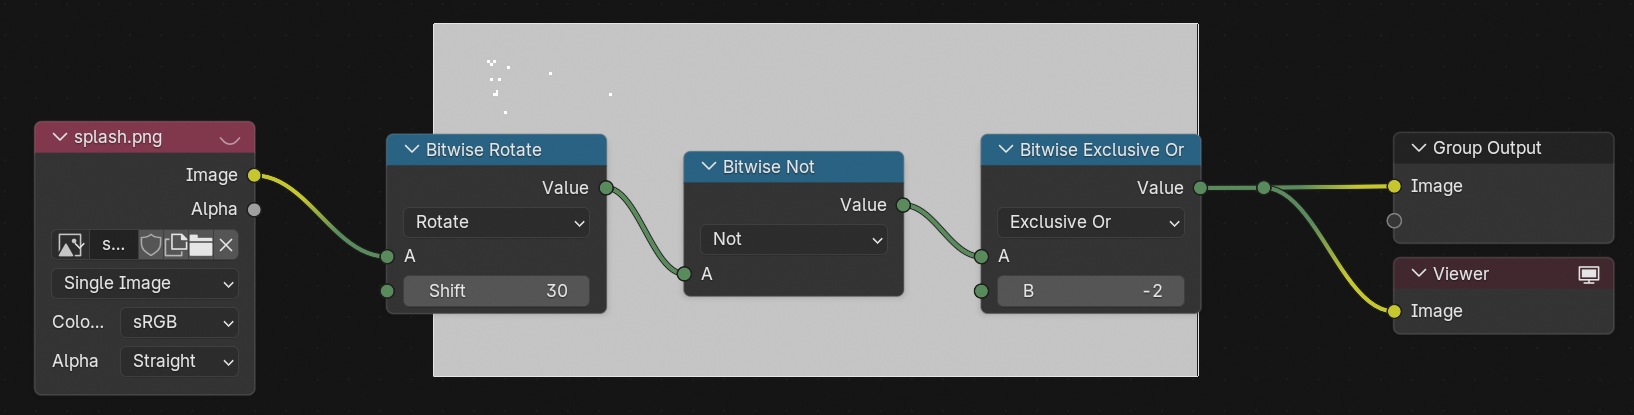Screen dimensions: 1634x415
Task: Unlink the image with the X icon
Action: (226, 245)
